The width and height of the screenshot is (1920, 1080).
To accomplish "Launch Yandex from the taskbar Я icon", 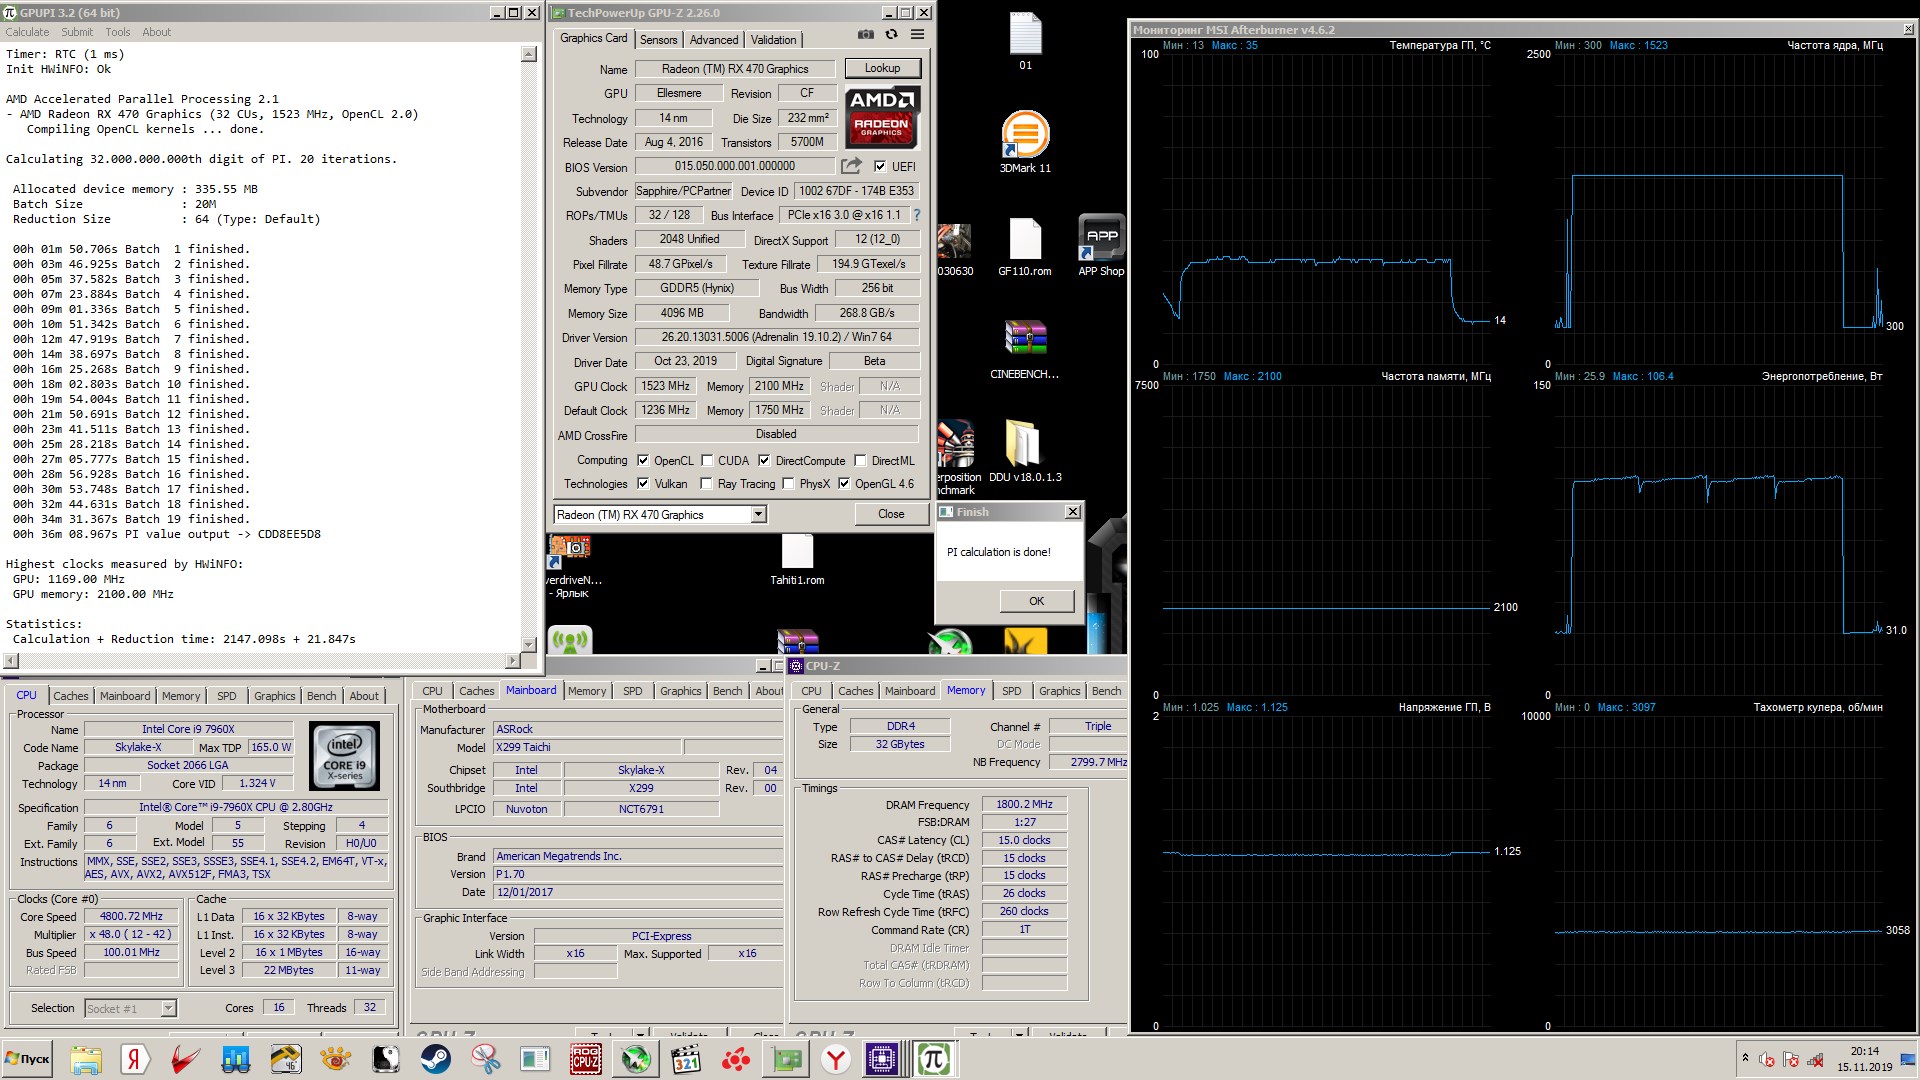I will 135,1059.
